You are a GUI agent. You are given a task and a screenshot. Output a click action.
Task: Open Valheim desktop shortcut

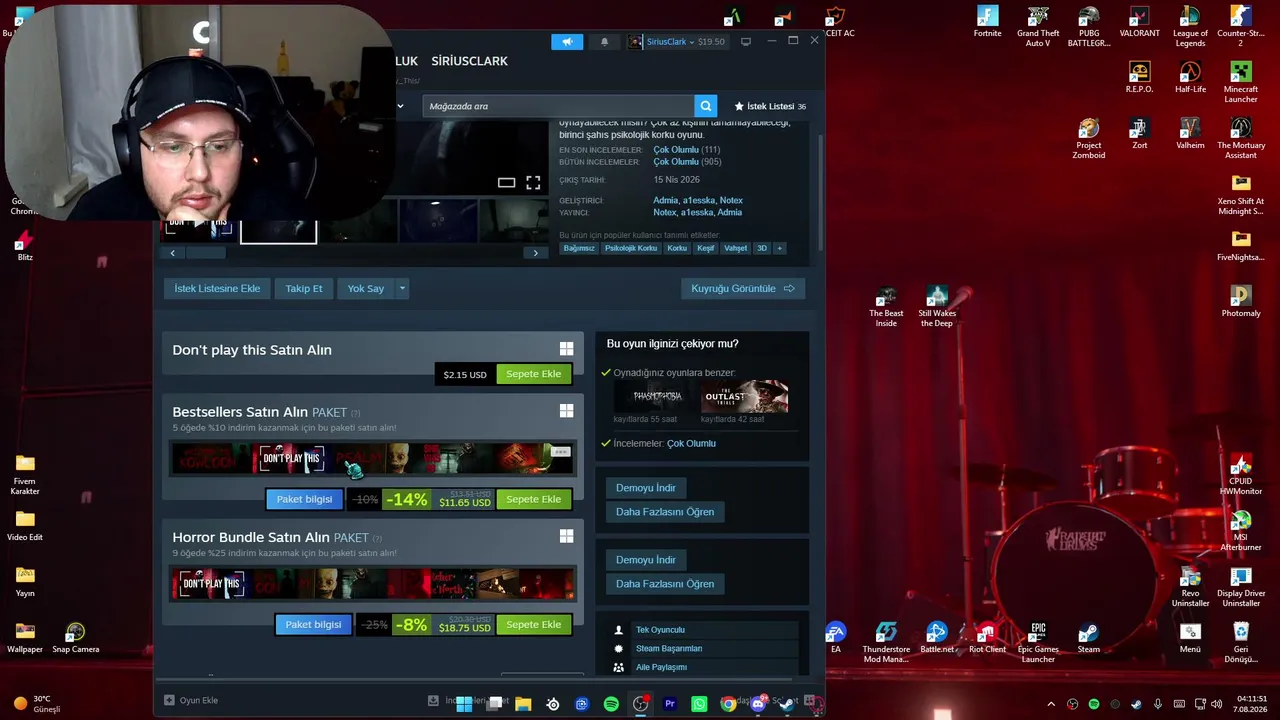1190,134
